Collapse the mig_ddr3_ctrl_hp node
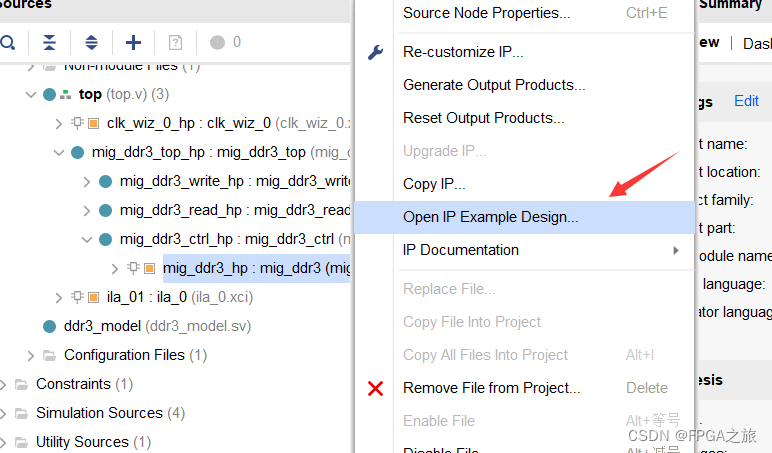The image size is (772, 453). point(87,240)
